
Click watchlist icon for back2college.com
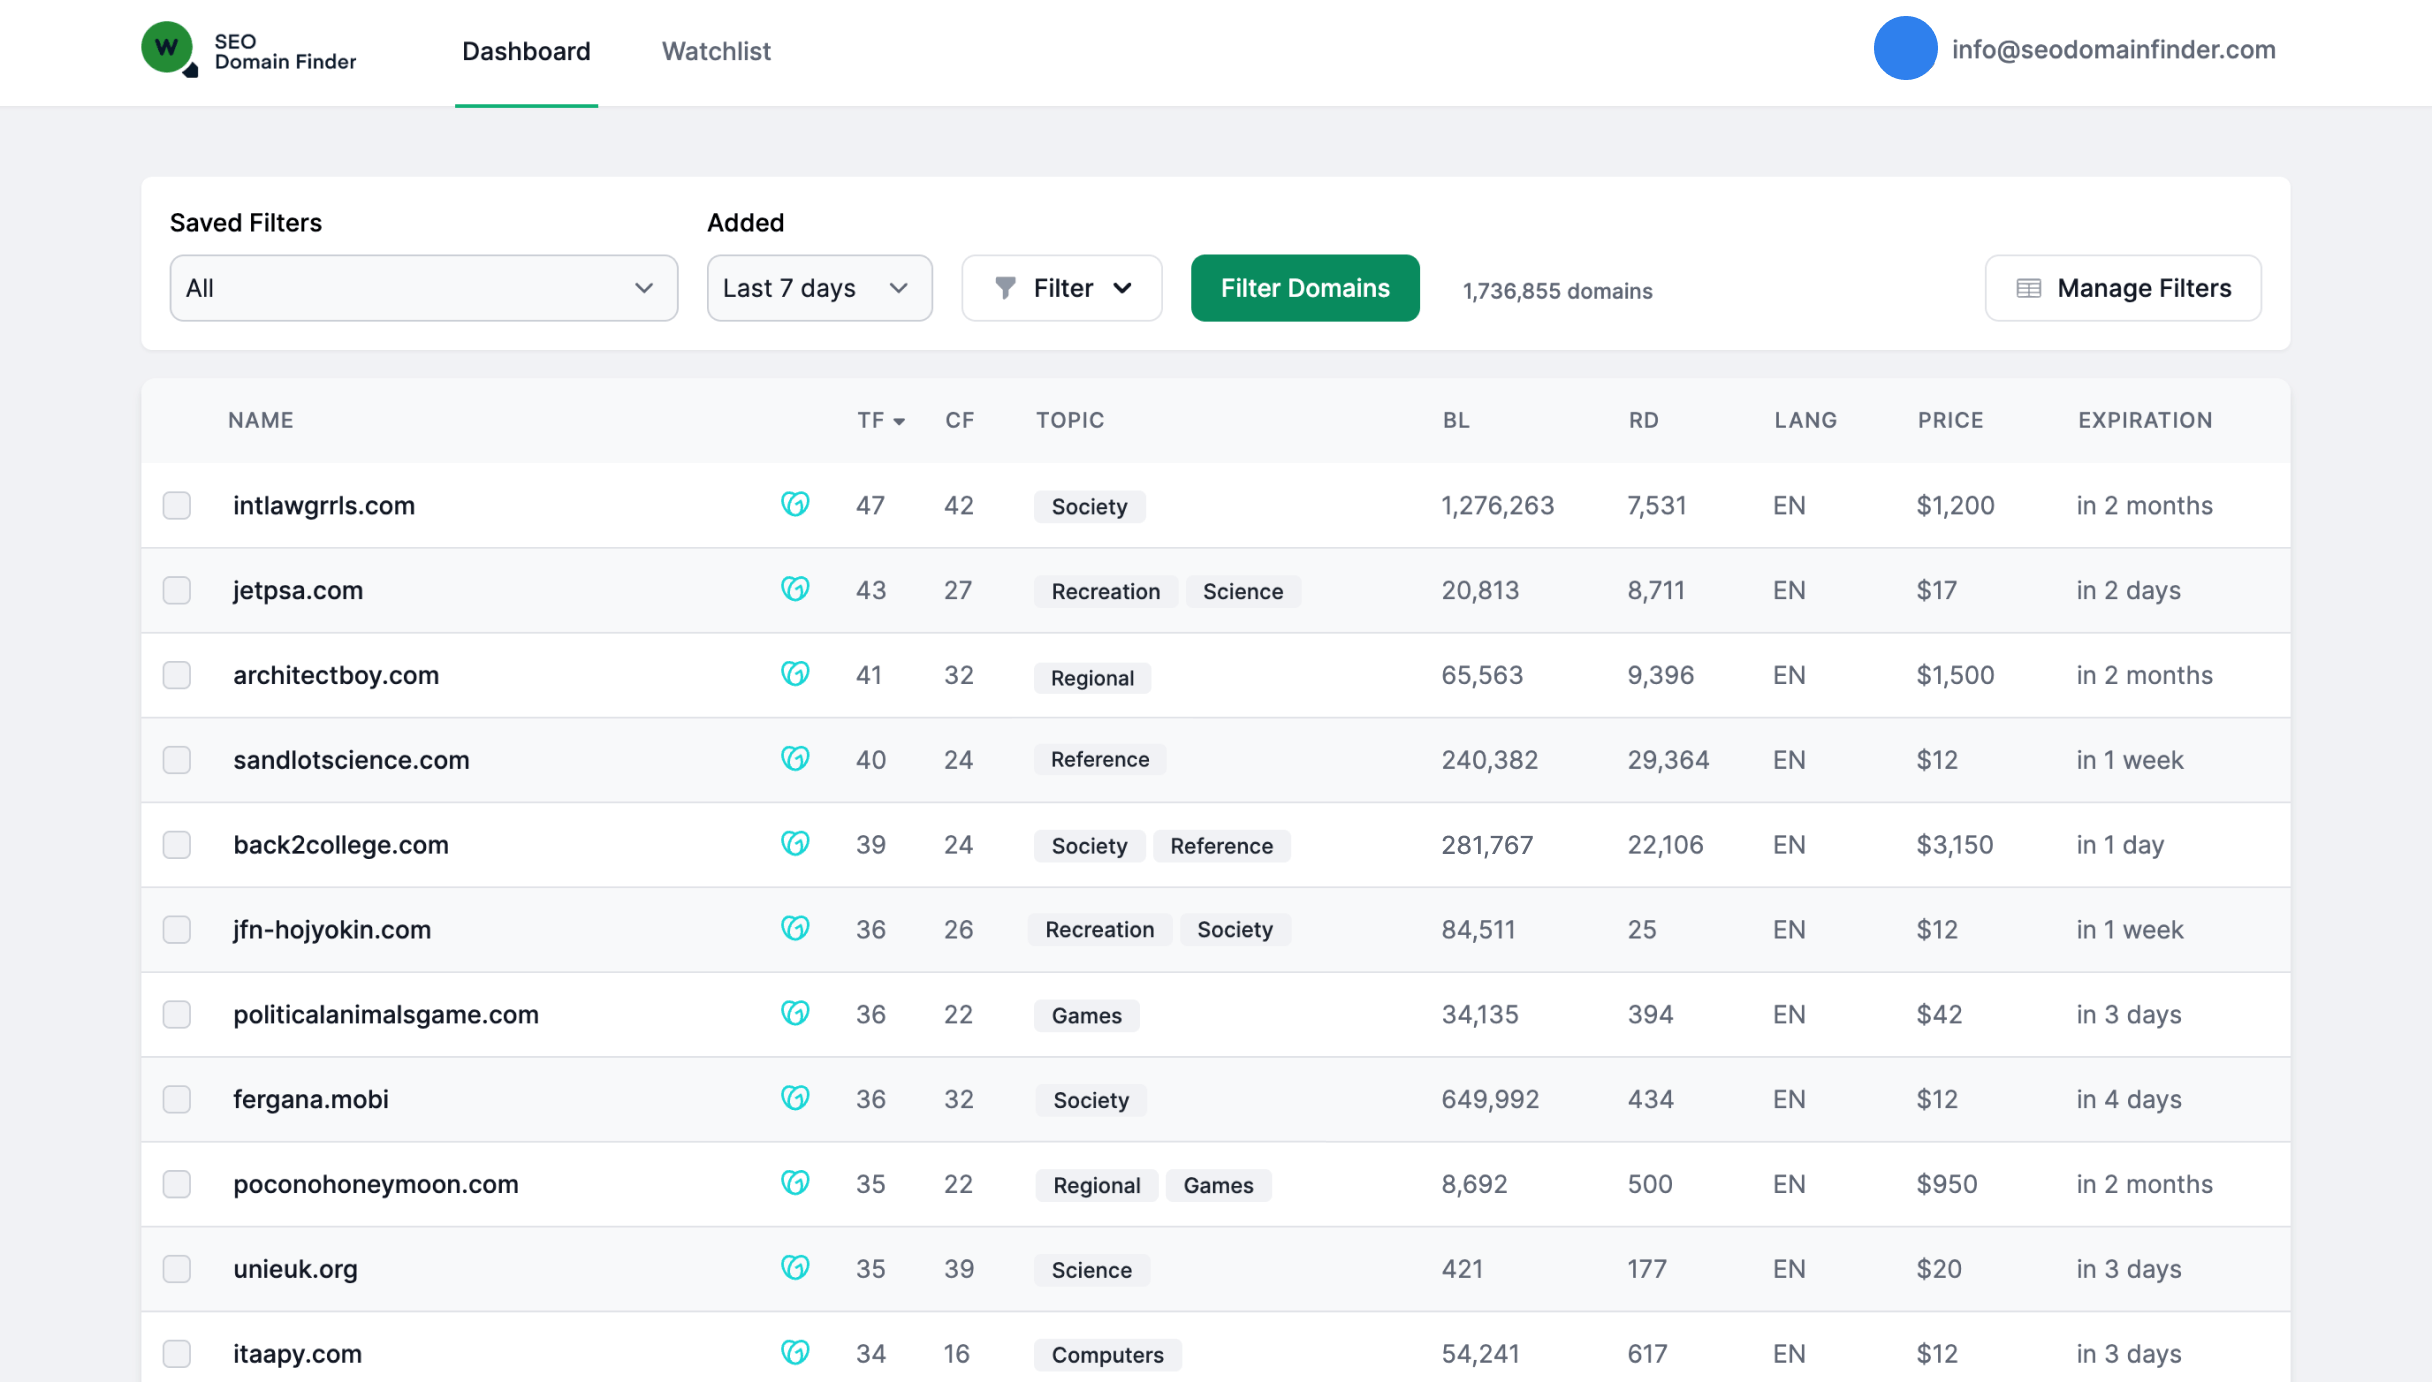[795, 844]
